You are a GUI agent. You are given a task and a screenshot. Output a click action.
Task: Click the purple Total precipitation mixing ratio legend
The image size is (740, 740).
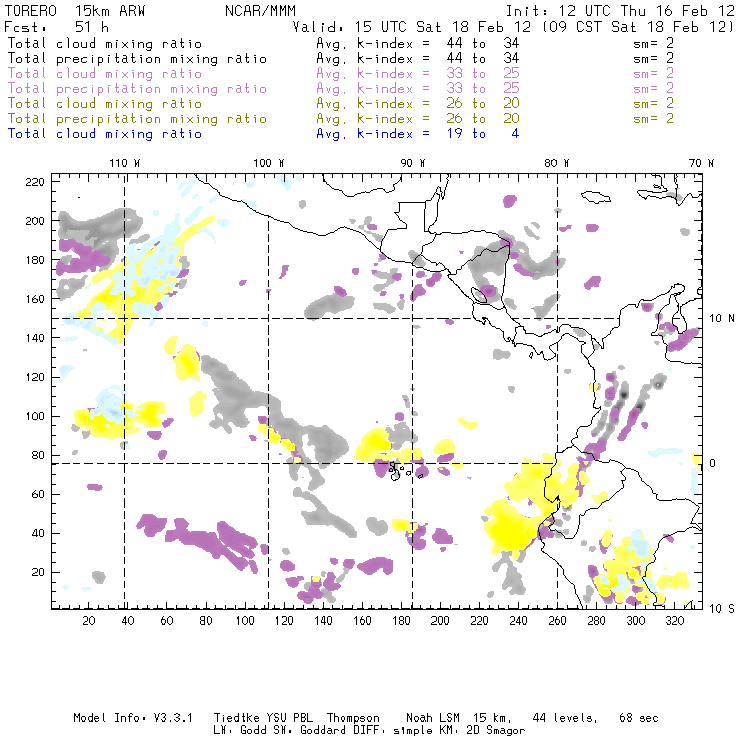coord(137,88)
